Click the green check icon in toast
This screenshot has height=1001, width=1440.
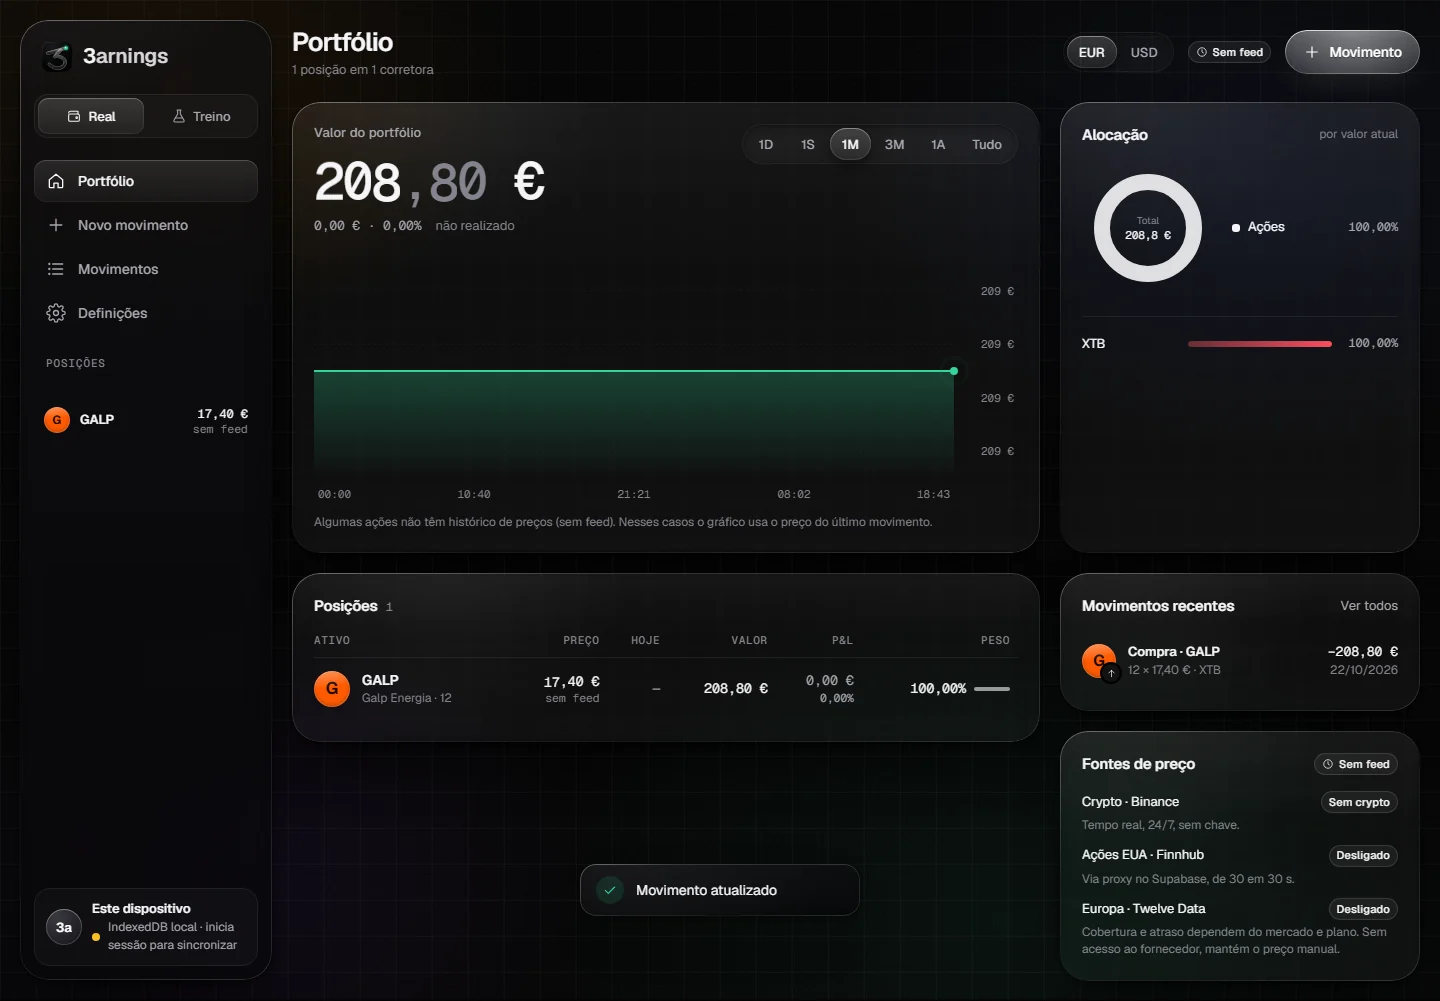pyautogui.click(x=610, y=890)
